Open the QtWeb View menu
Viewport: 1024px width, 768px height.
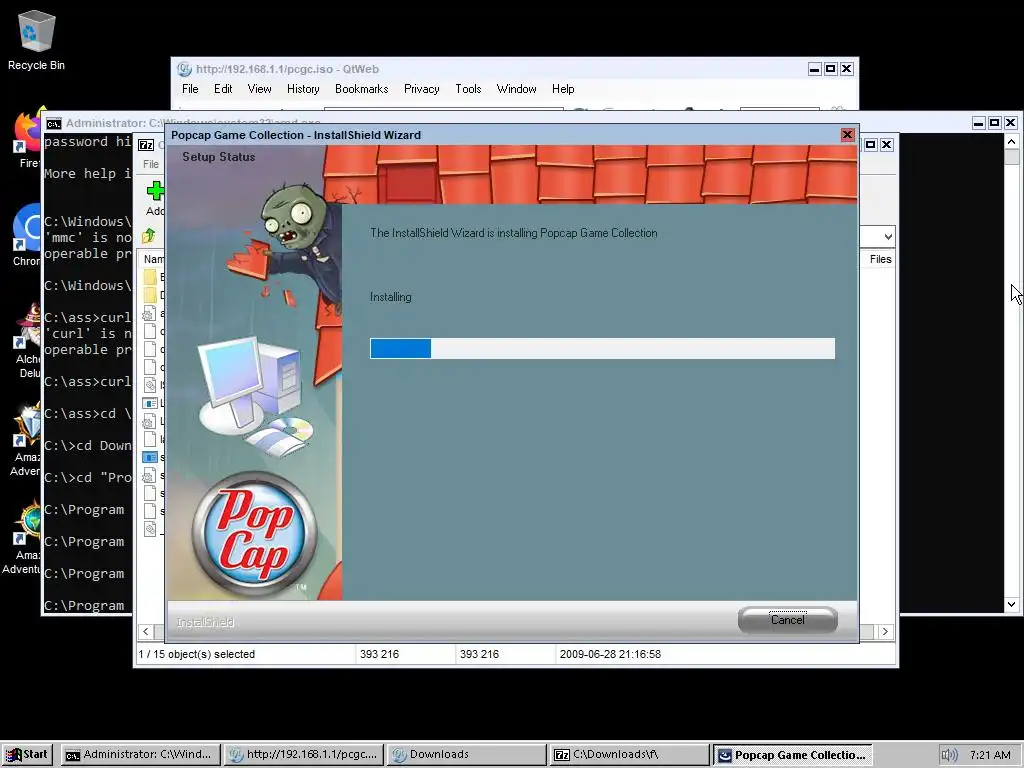pyautogui.click(x=259, y=89)
